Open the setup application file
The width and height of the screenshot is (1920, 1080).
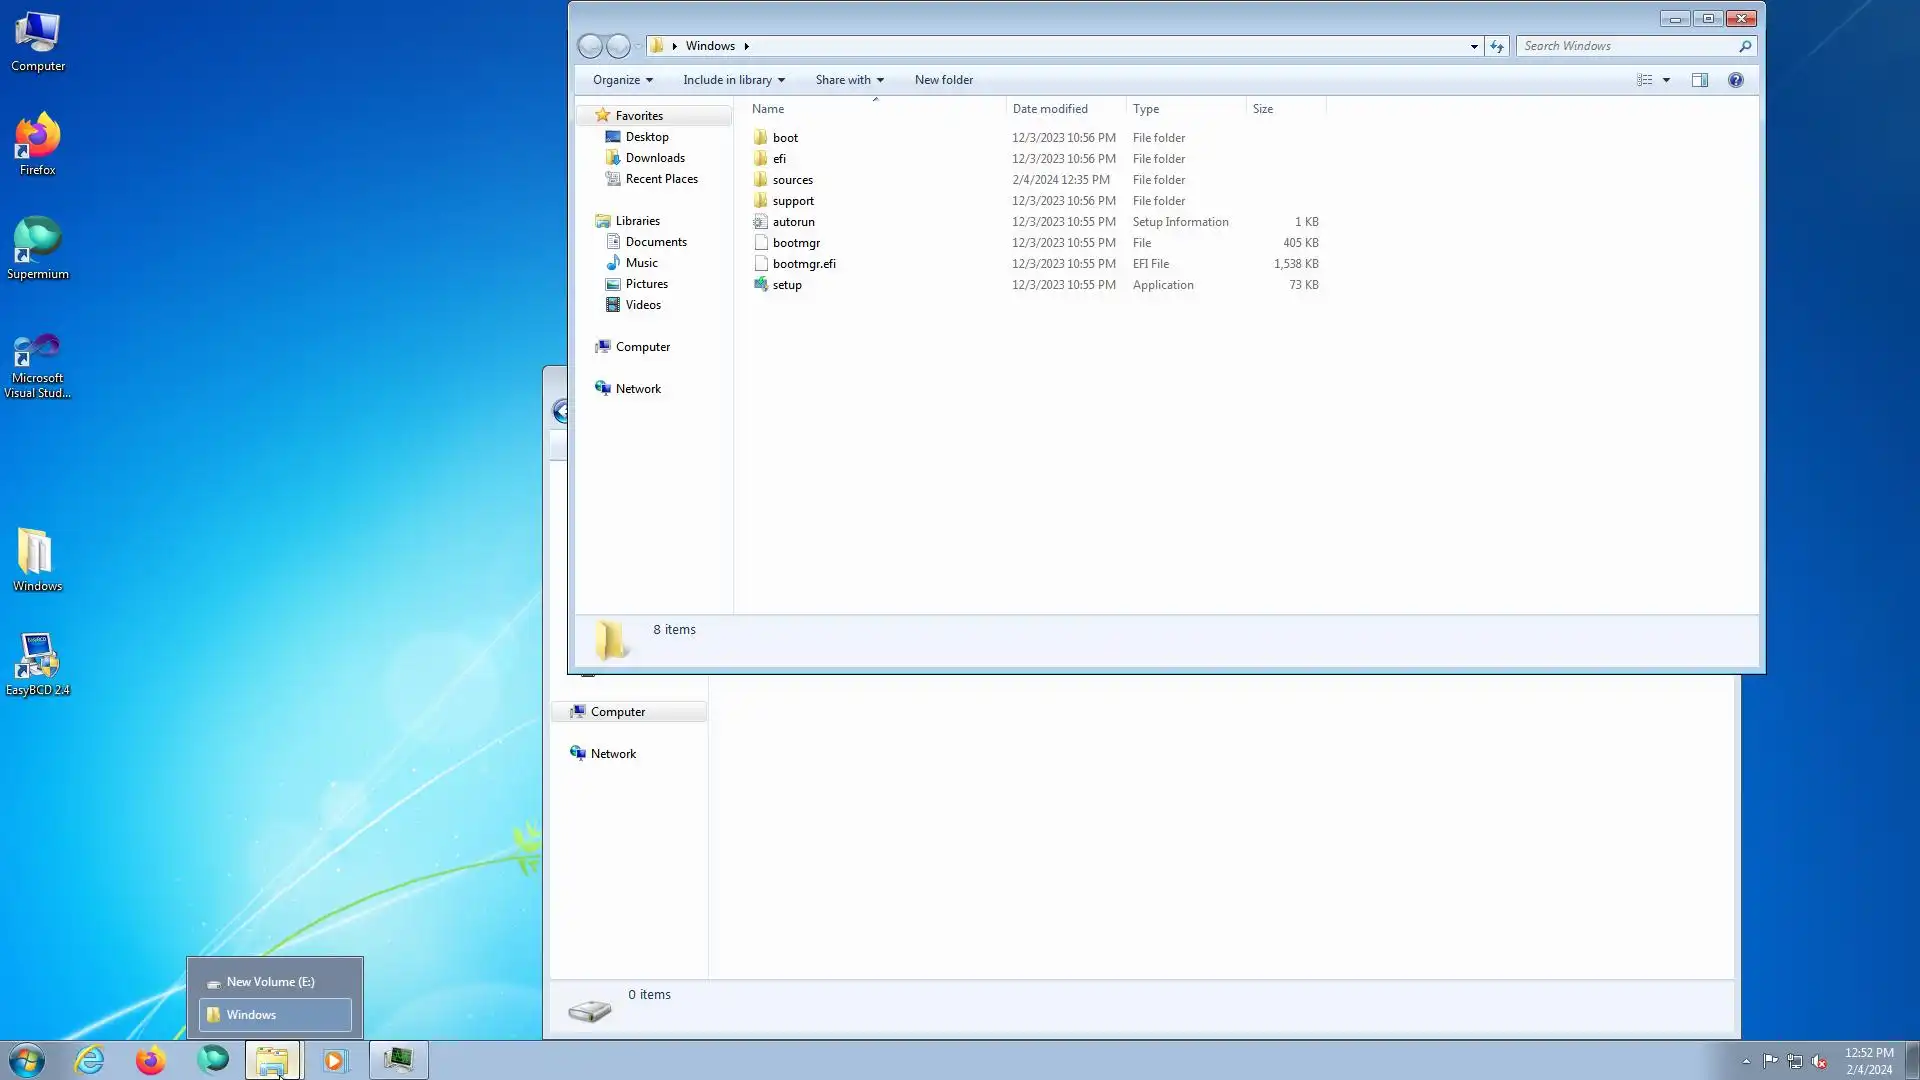click(786, 285)
